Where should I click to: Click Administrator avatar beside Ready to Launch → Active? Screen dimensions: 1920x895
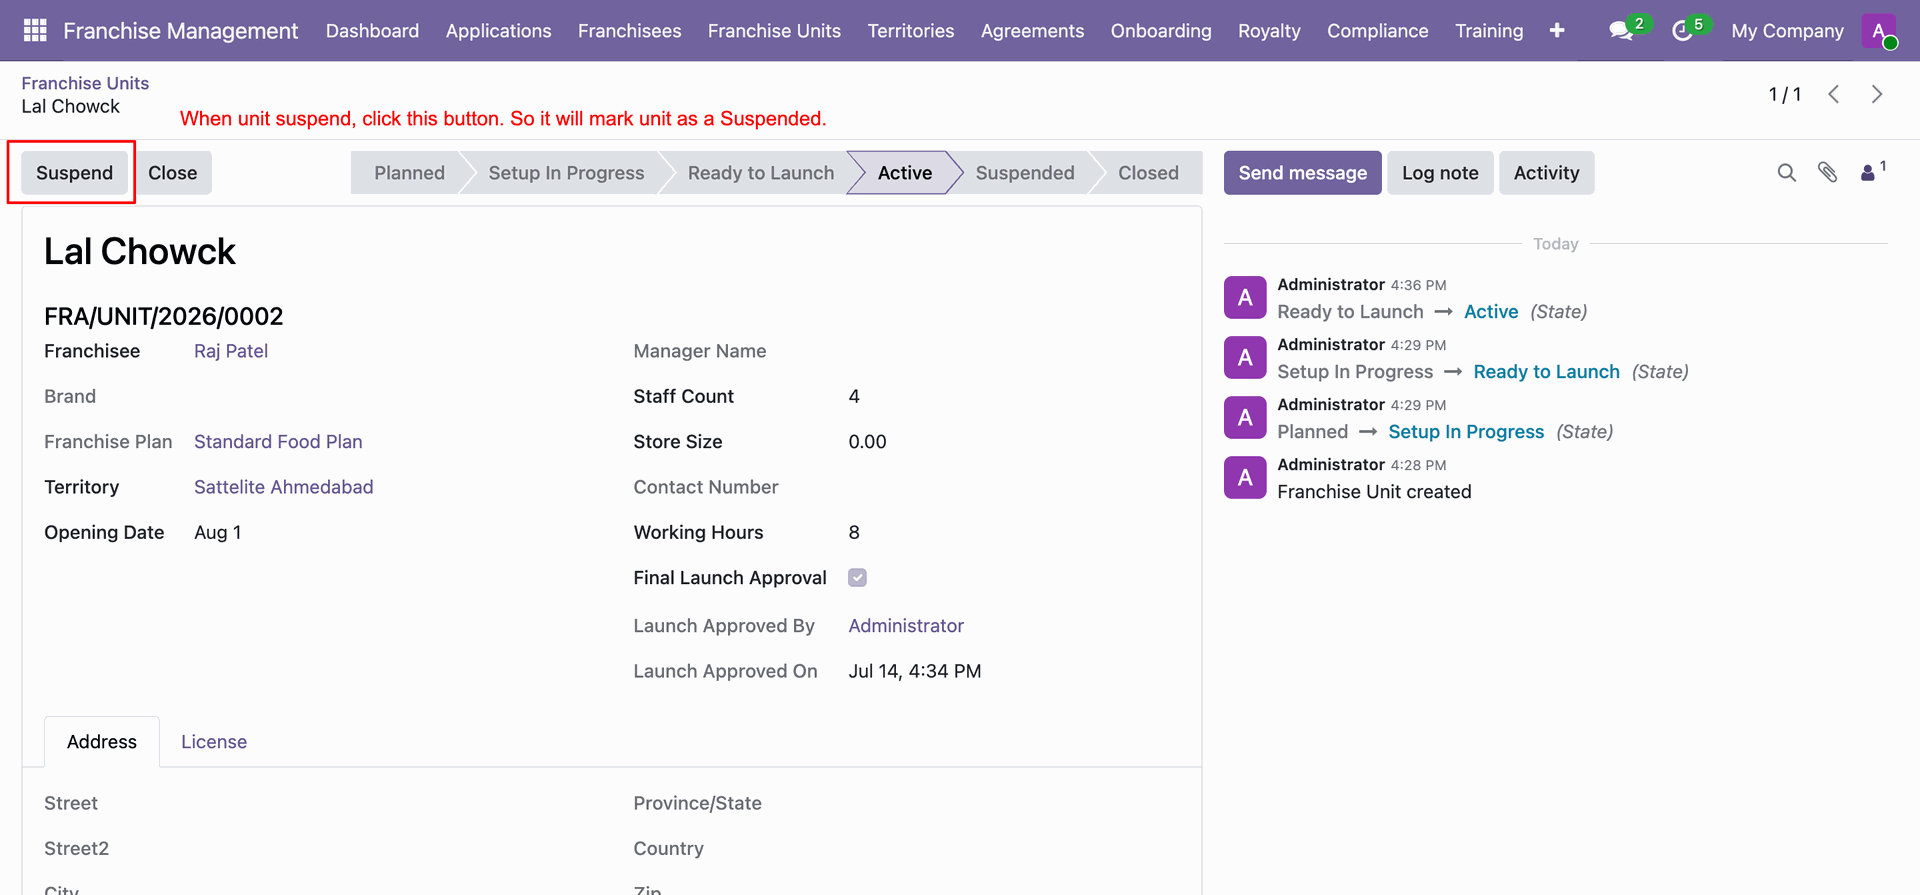[x=1245, y=297]
